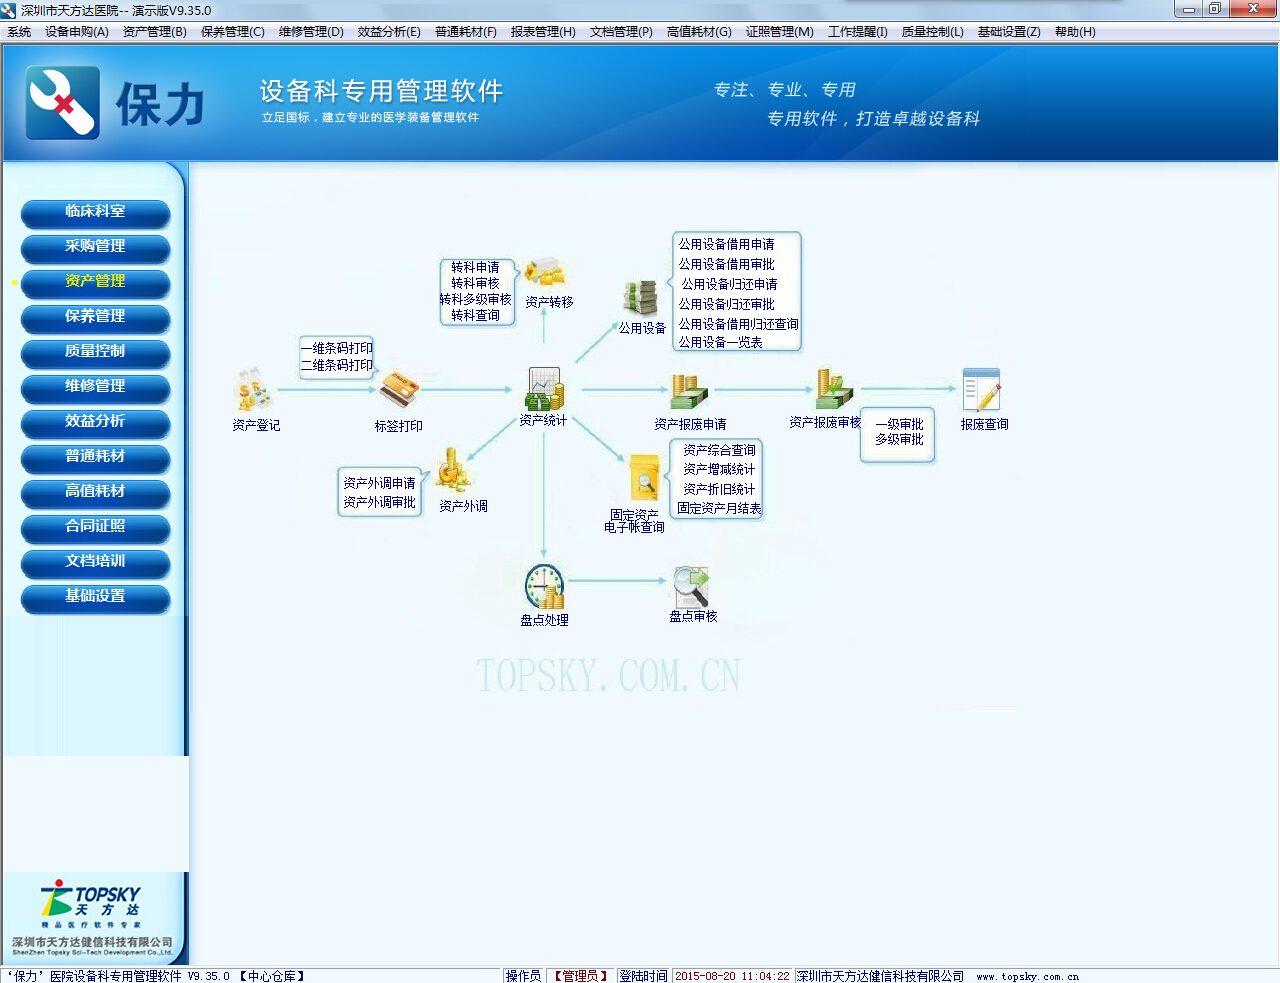Open the 维修管理(D) menu
The image size is (1280, 983).
point(311,32)
